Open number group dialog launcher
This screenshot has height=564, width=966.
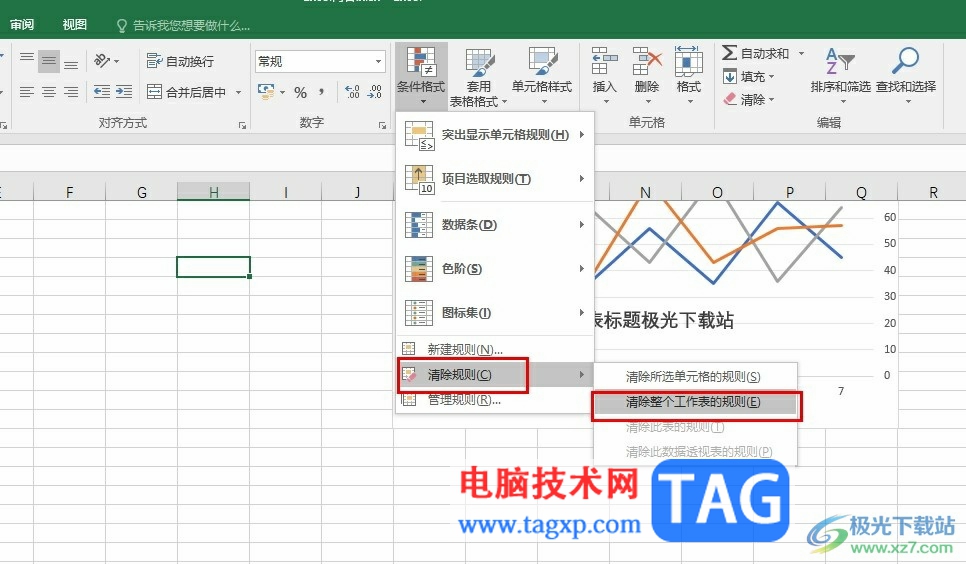pyautogui.click(x=383, y=125)
